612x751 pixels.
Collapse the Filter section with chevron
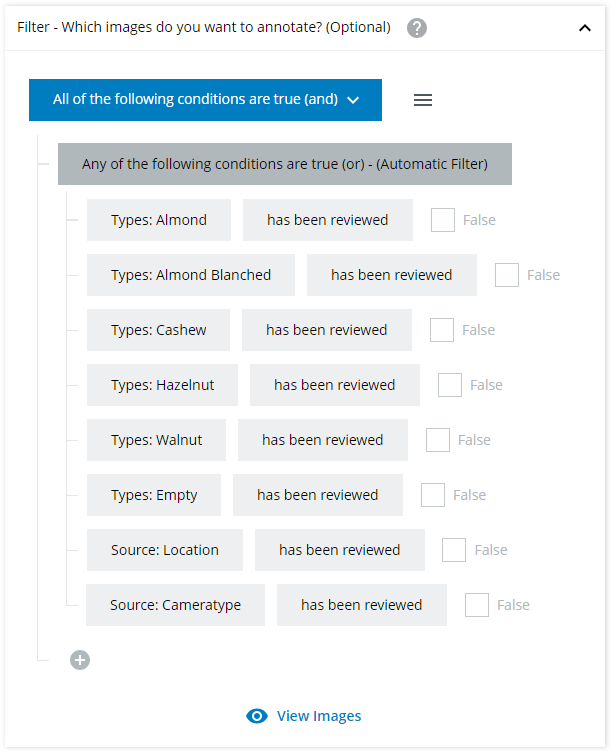click(x=585, y=28)
